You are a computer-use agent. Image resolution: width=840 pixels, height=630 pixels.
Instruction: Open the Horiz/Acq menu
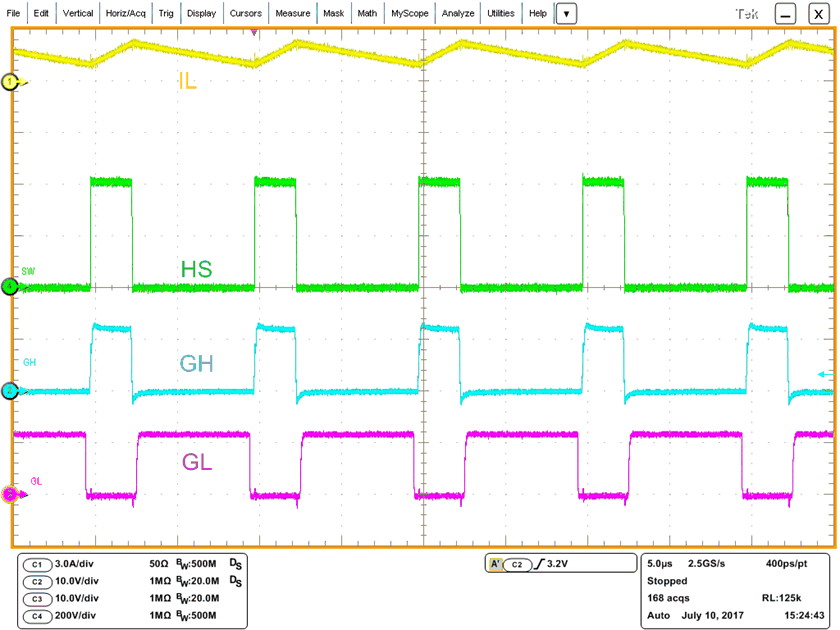pyautogui.click(x=127, y=13)
